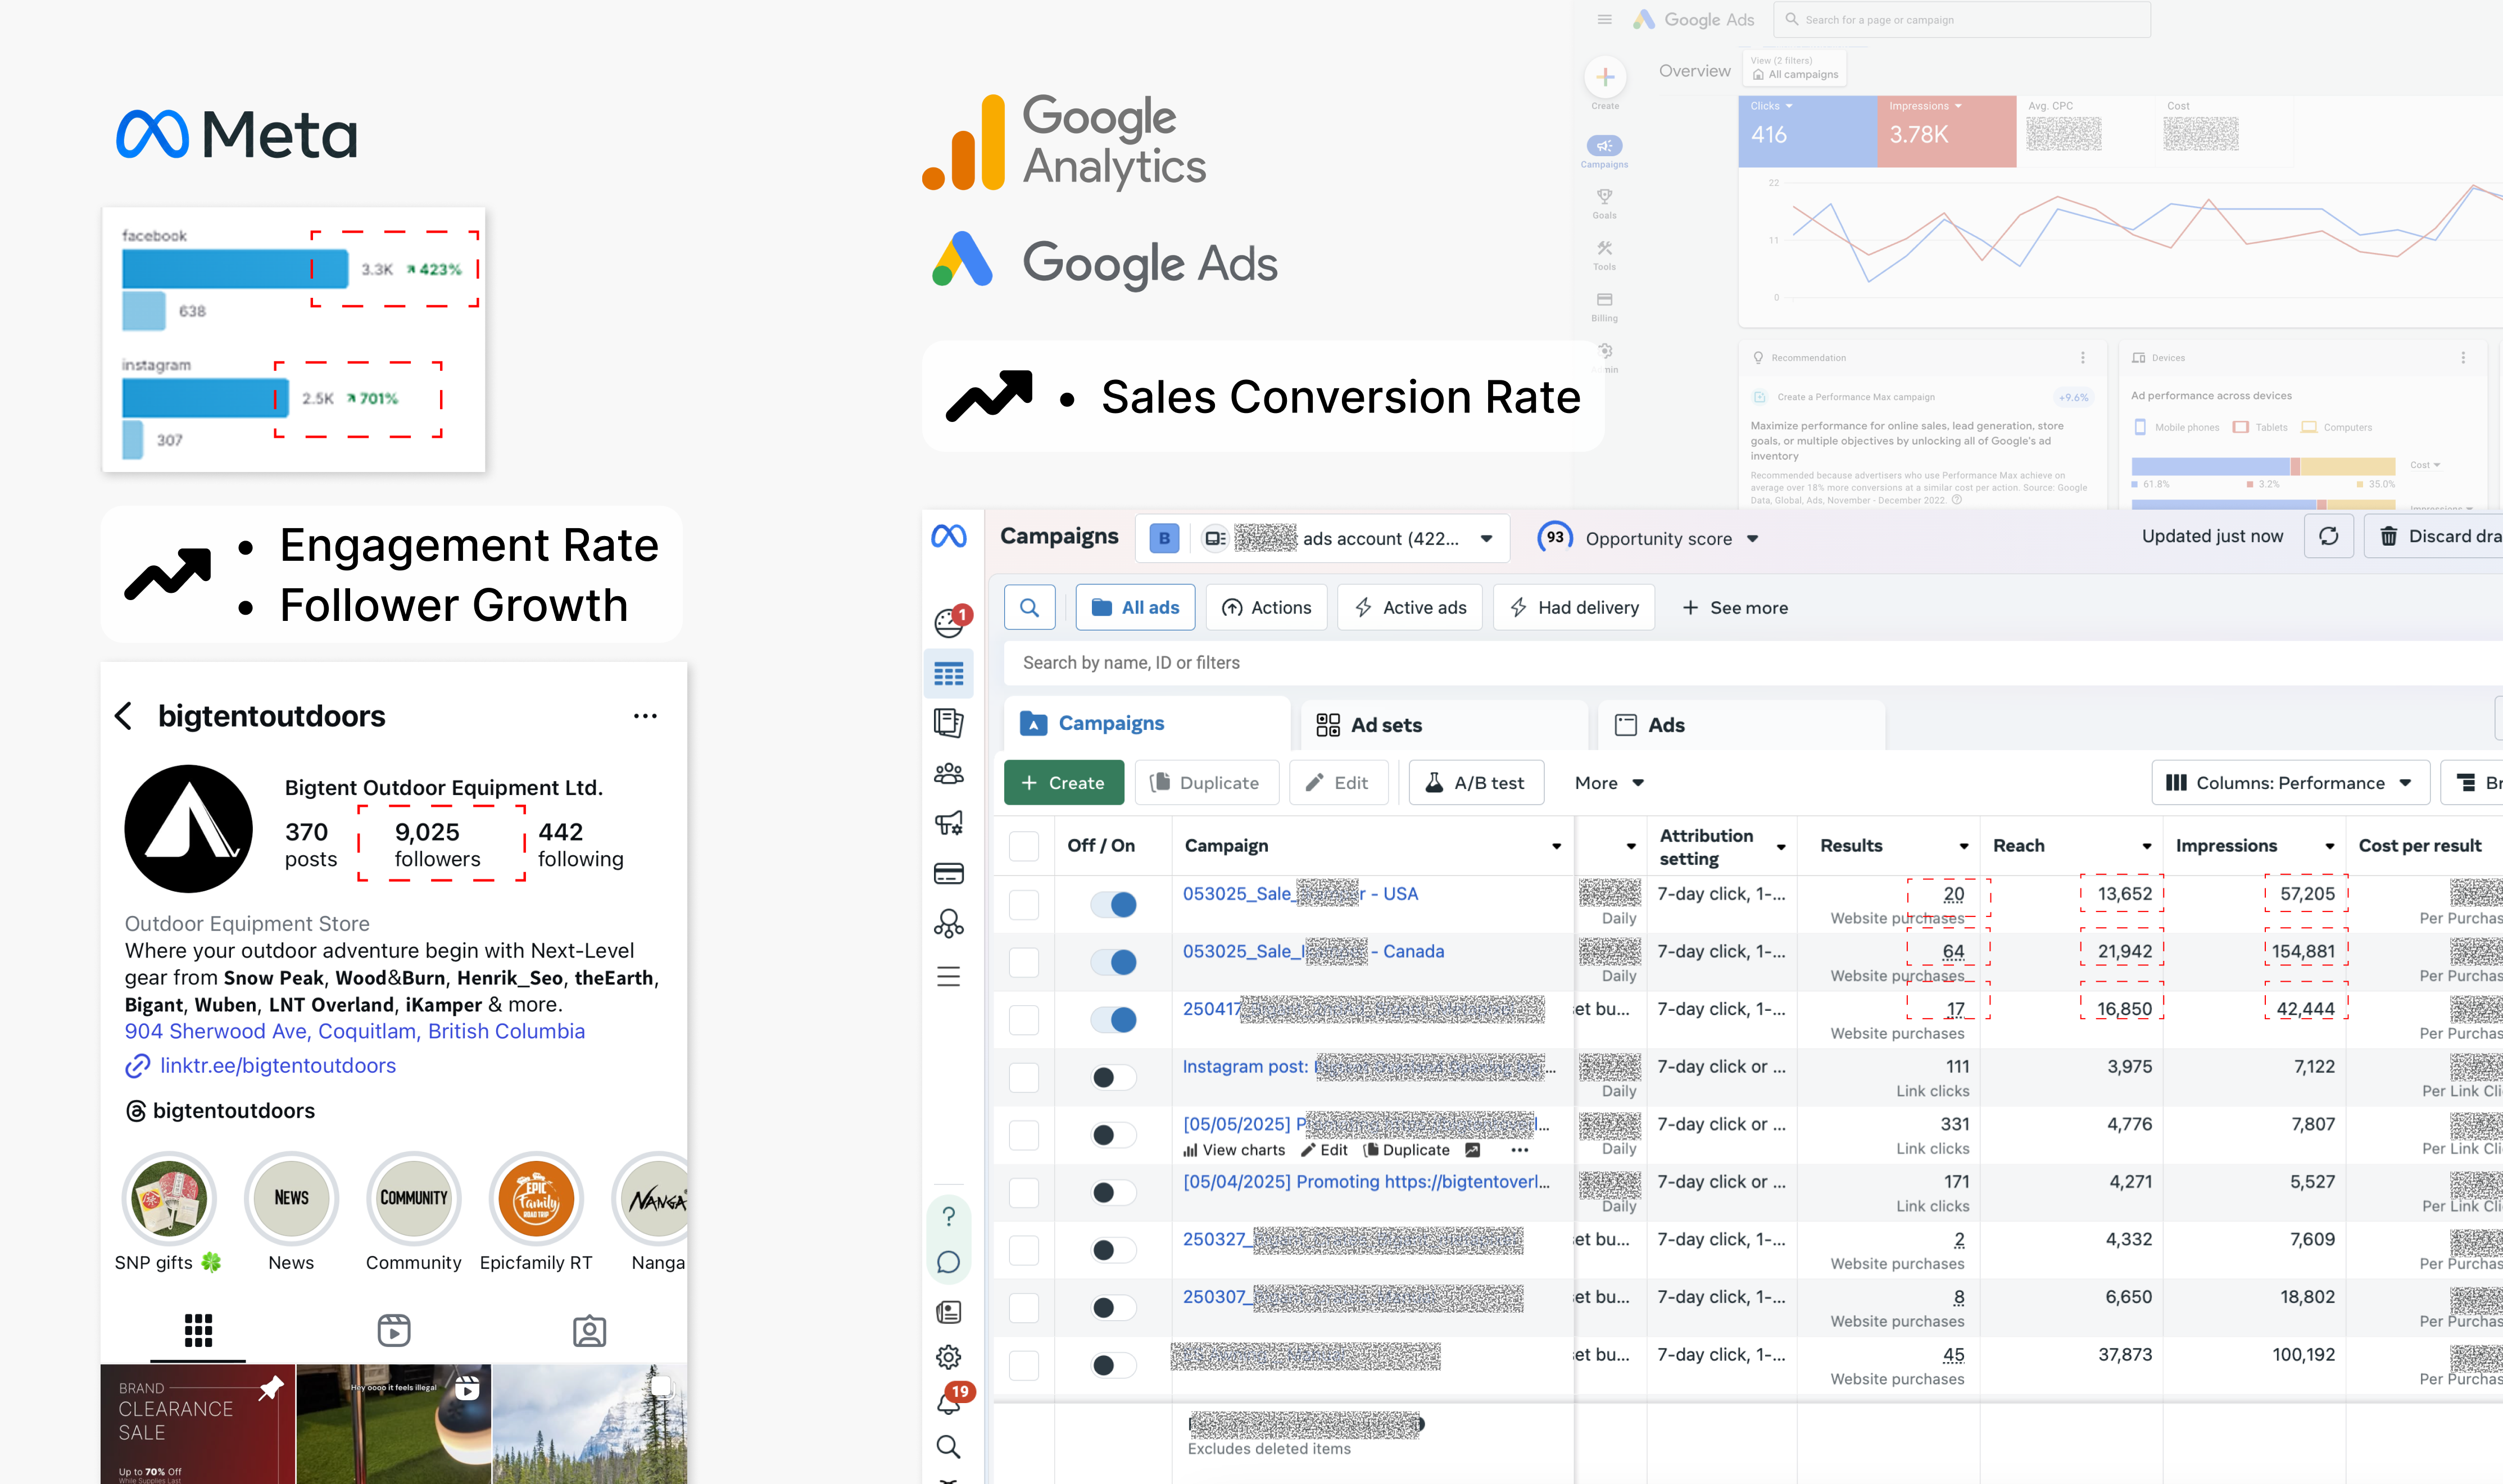
Task: Open the Events Manager icon in sidebar
Action: point(948,924)
